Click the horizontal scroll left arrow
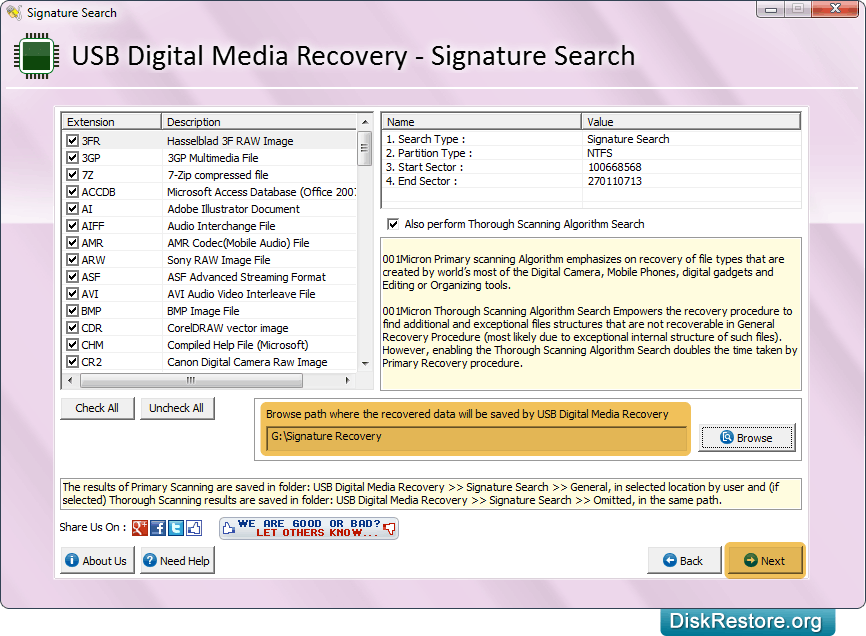The width and height of the screenshot is (866, 636). point(70,380)
